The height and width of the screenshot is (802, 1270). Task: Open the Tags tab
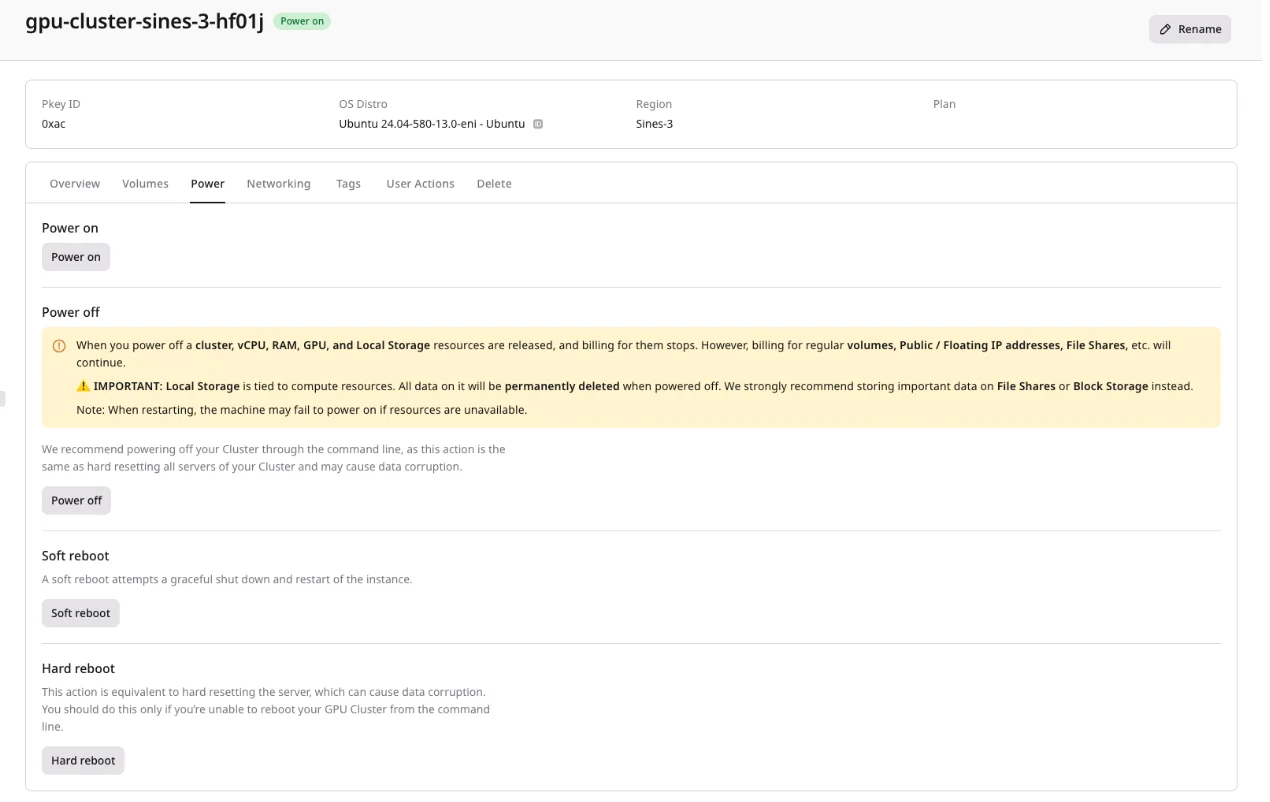348,184
